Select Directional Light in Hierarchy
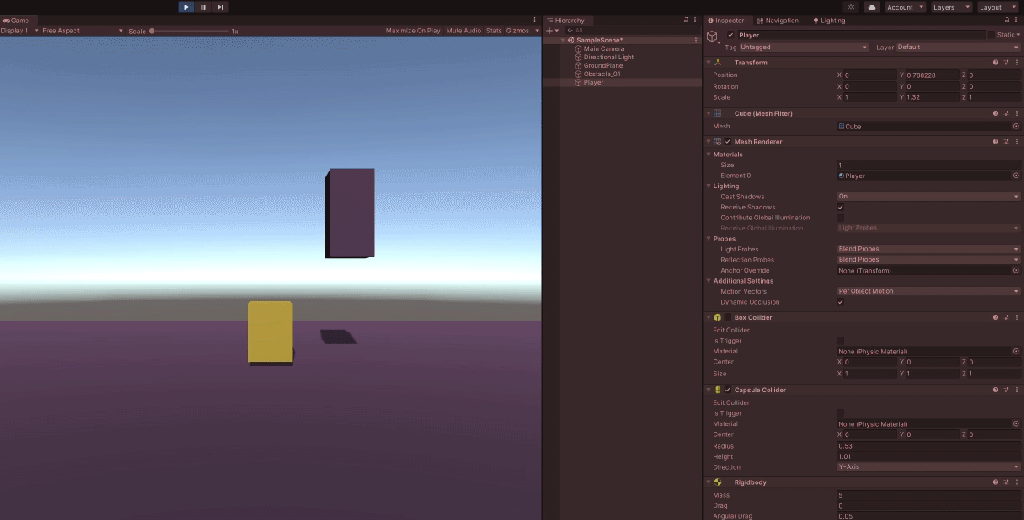The height and width of the screenshot is (520, 1024). (609, 57)
